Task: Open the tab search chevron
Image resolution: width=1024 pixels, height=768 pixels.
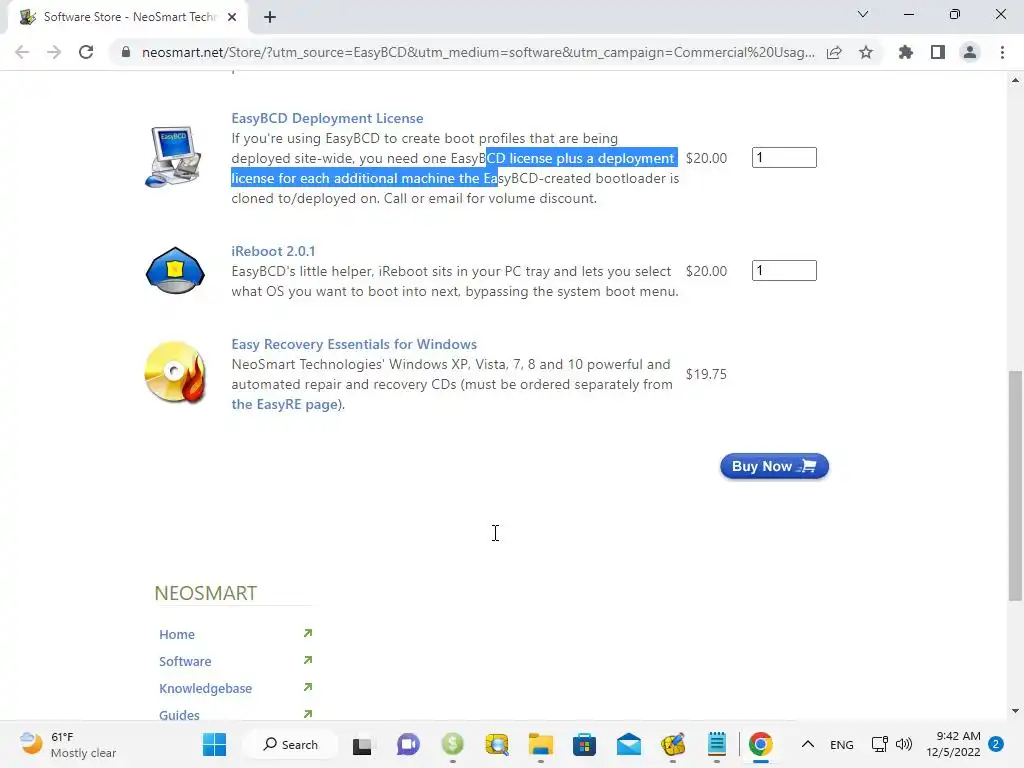Action: (x=863, y=14)
